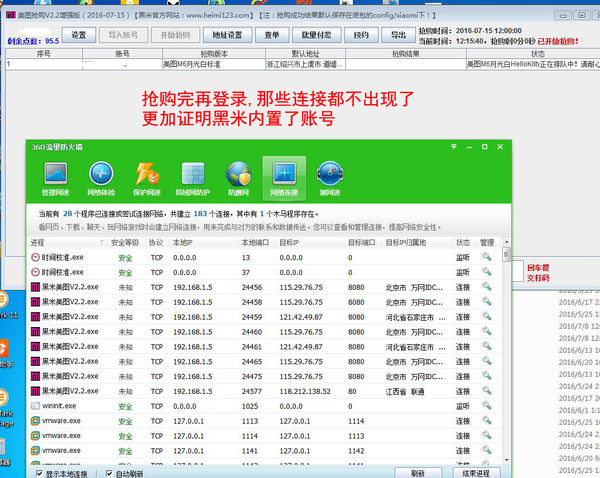Select vmware.exe icon on local port 1113 row
600x478 pixels.
pos(35,421)
